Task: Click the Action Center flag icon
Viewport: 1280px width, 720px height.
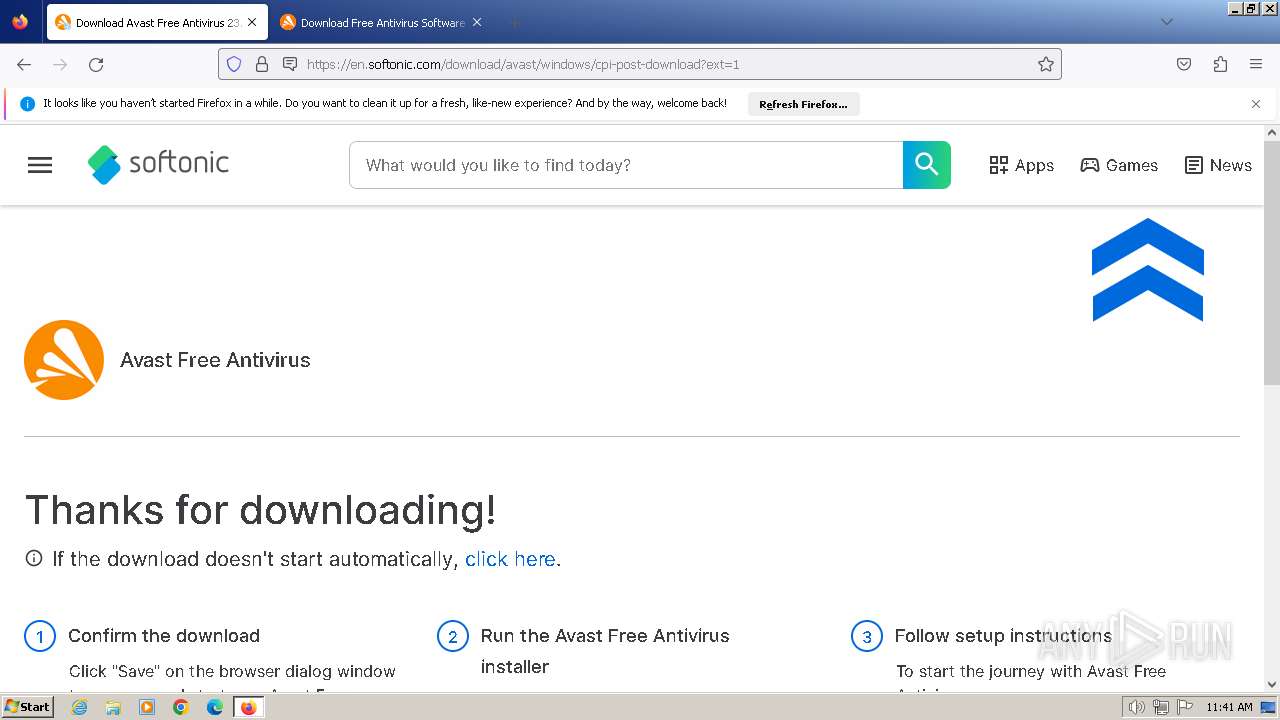Action: [1184, 707]
